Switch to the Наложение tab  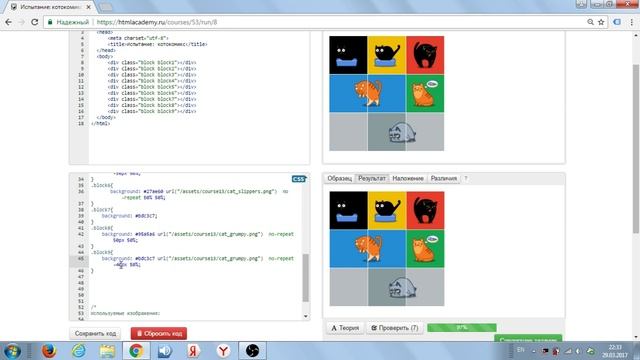(407, 178)
